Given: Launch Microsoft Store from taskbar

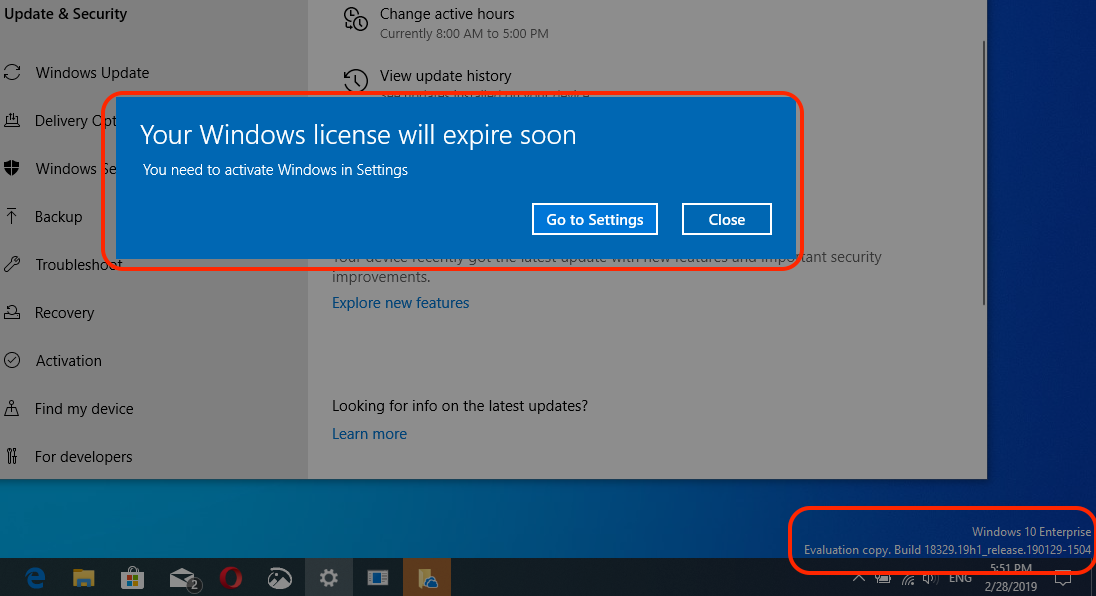Looking at the screenshot, I should click(x=132, y=578).
